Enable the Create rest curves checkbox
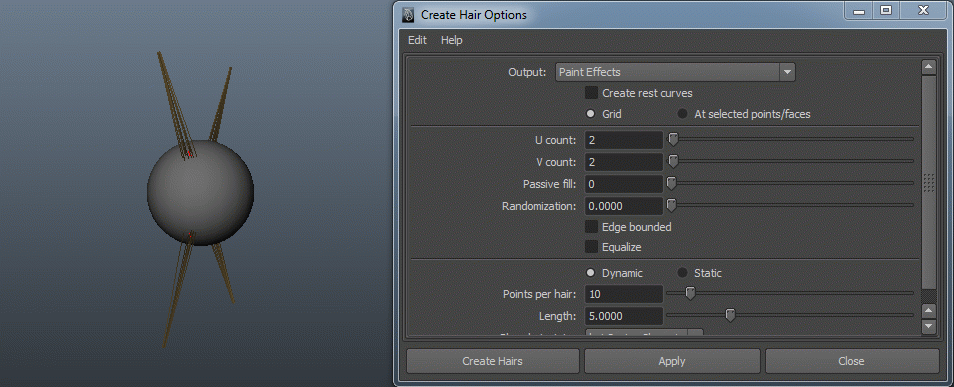The image size is (954, 387). click(x=591, y=93)
